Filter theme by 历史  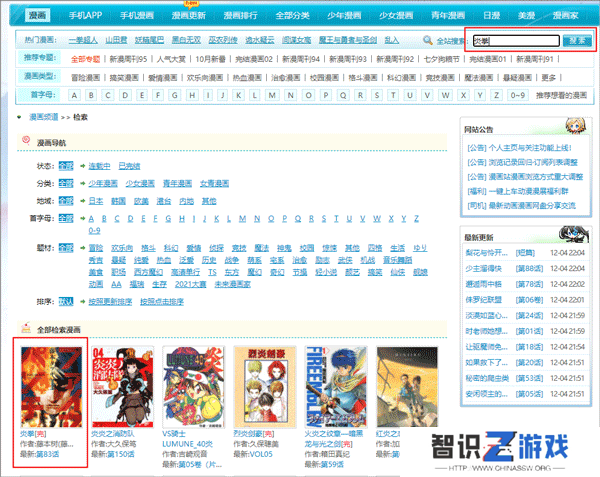(x=209, y=260)
